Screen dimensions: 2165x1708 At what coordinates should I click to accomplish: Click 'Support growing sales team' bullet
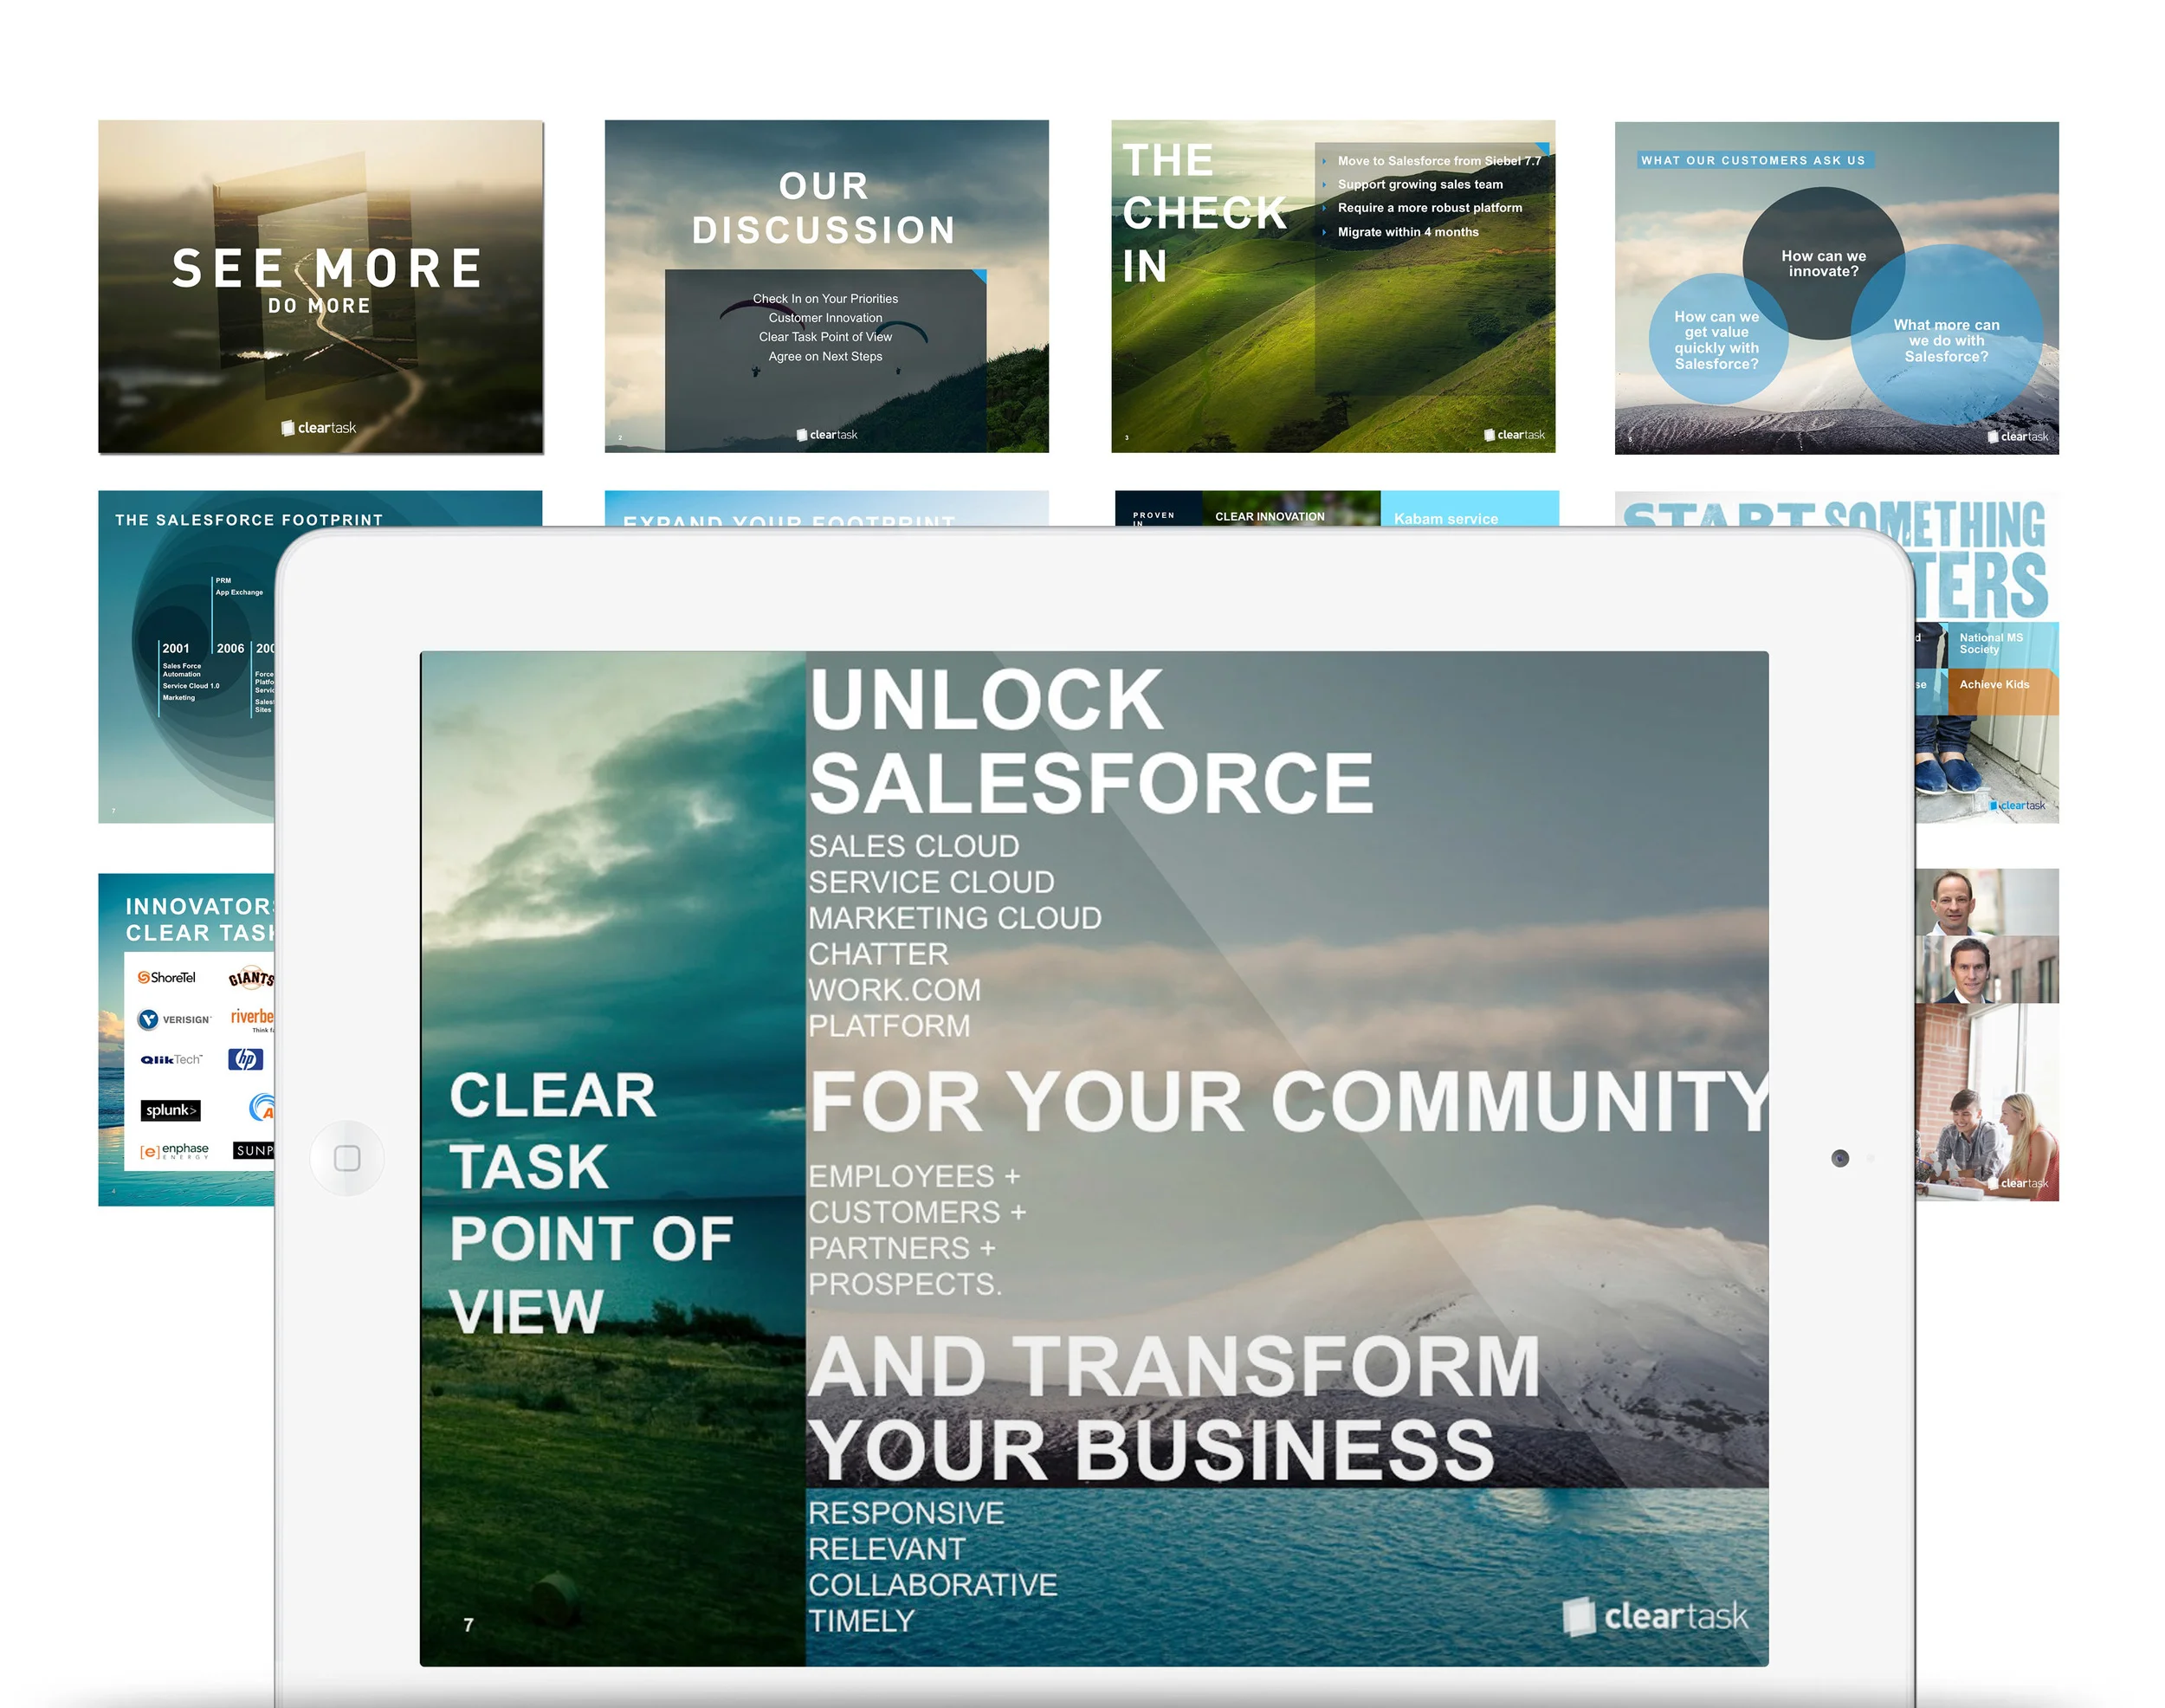(x=1420, y=185)
